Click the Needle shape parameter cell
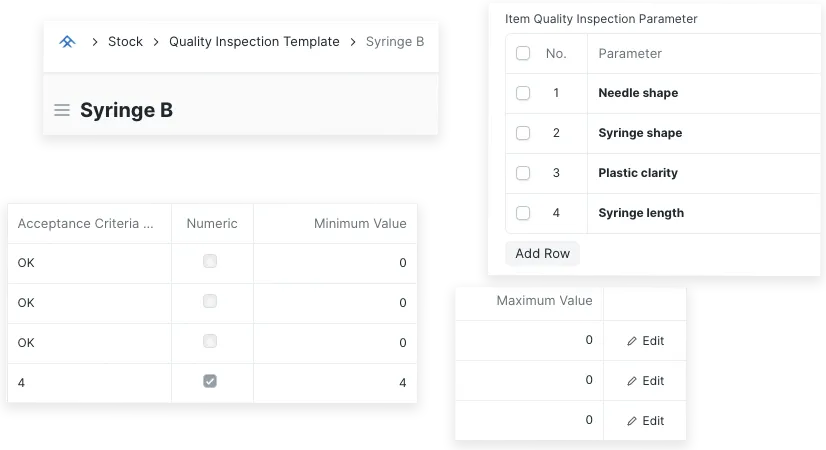This screenshot has height=450, width=826. tap(700, 93)
